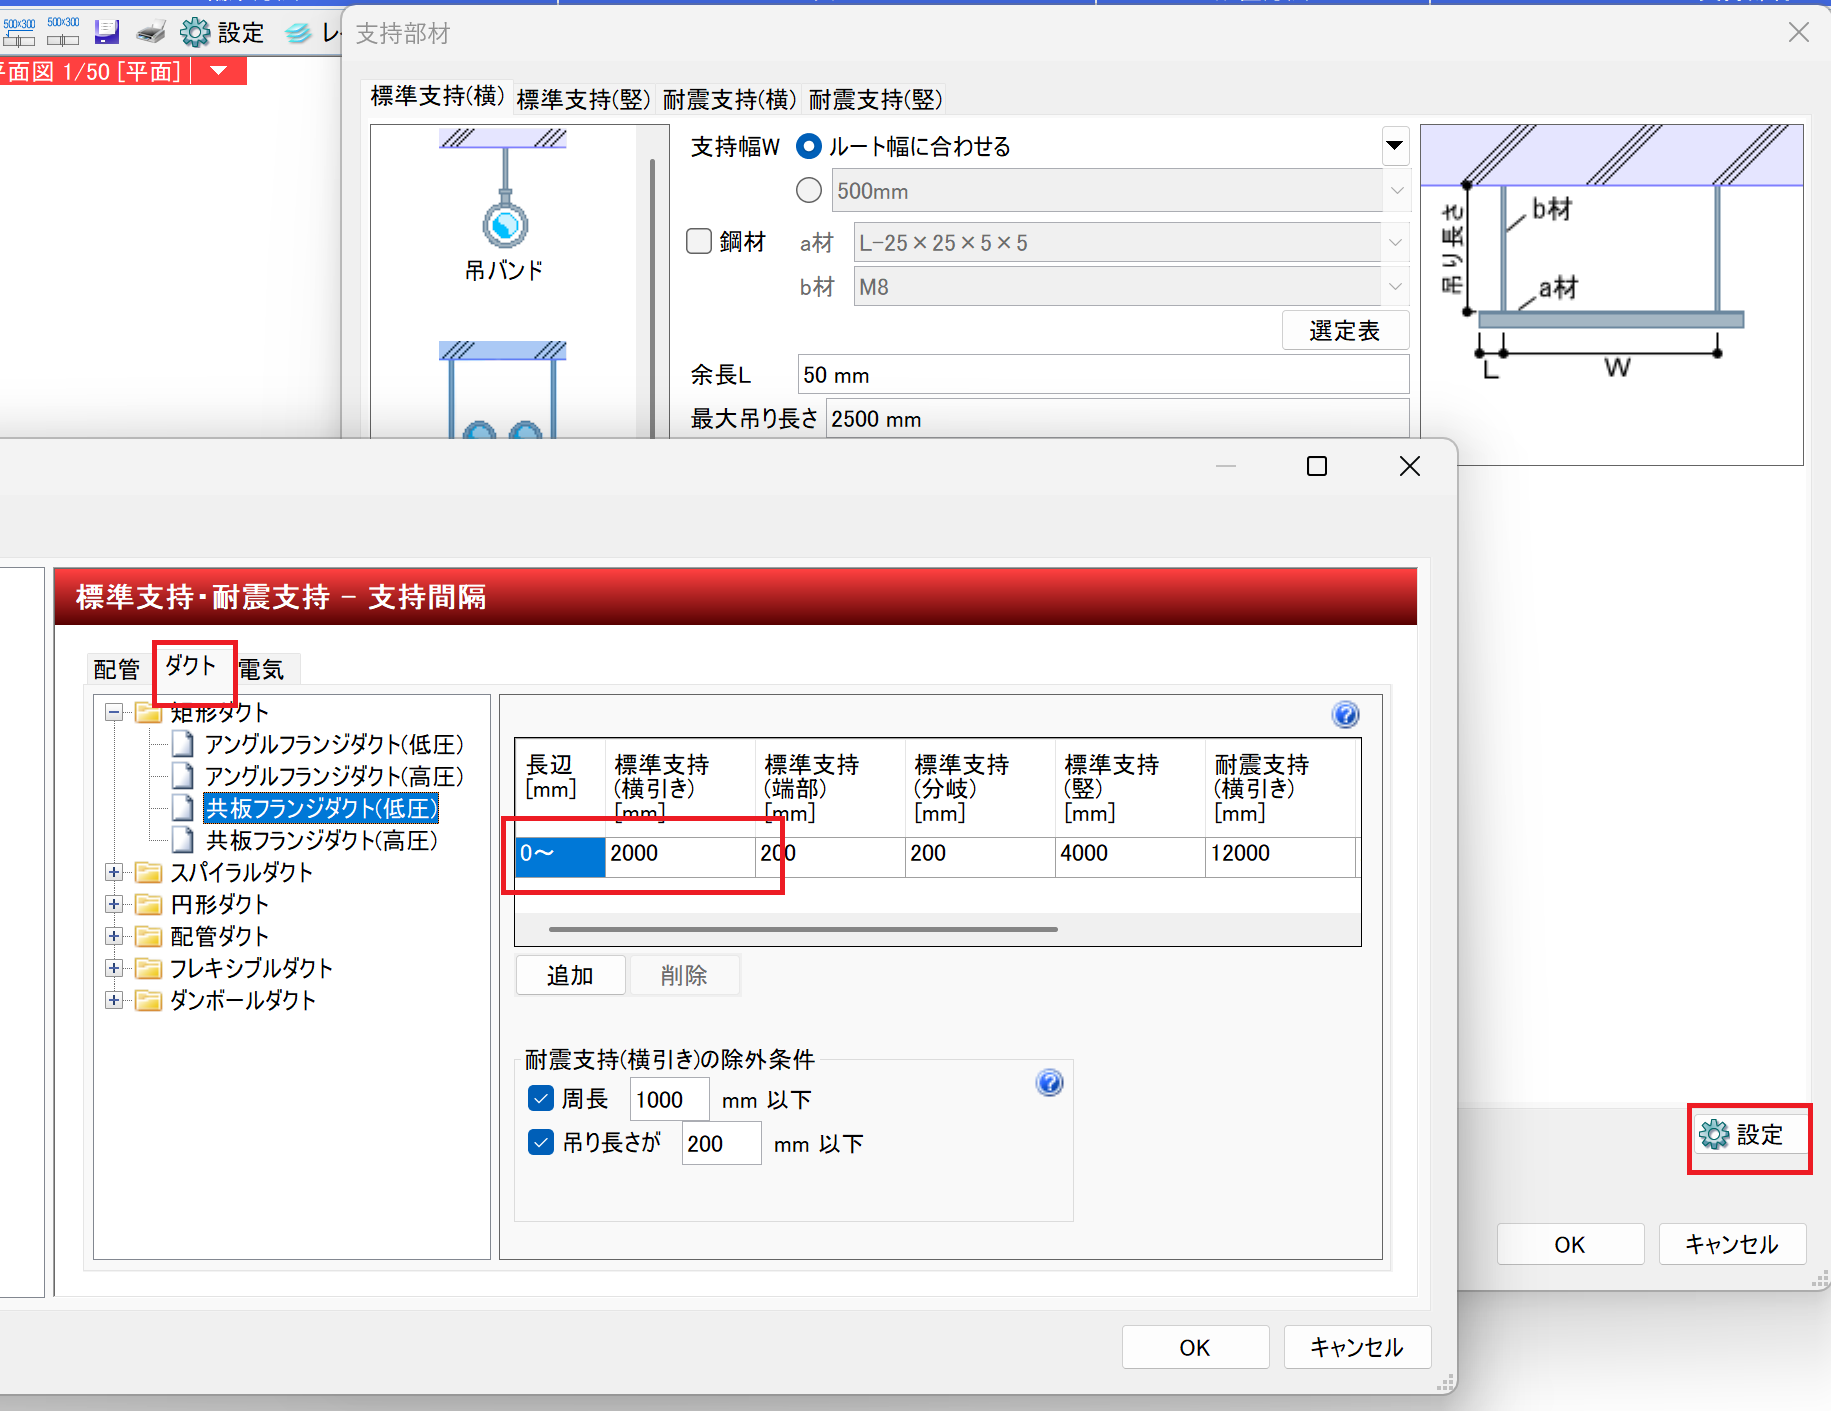Viewport: 1831px width, 1411px height.
Task: Click the stacked layers icon in toolbar
Action: (x=298, y=32)
